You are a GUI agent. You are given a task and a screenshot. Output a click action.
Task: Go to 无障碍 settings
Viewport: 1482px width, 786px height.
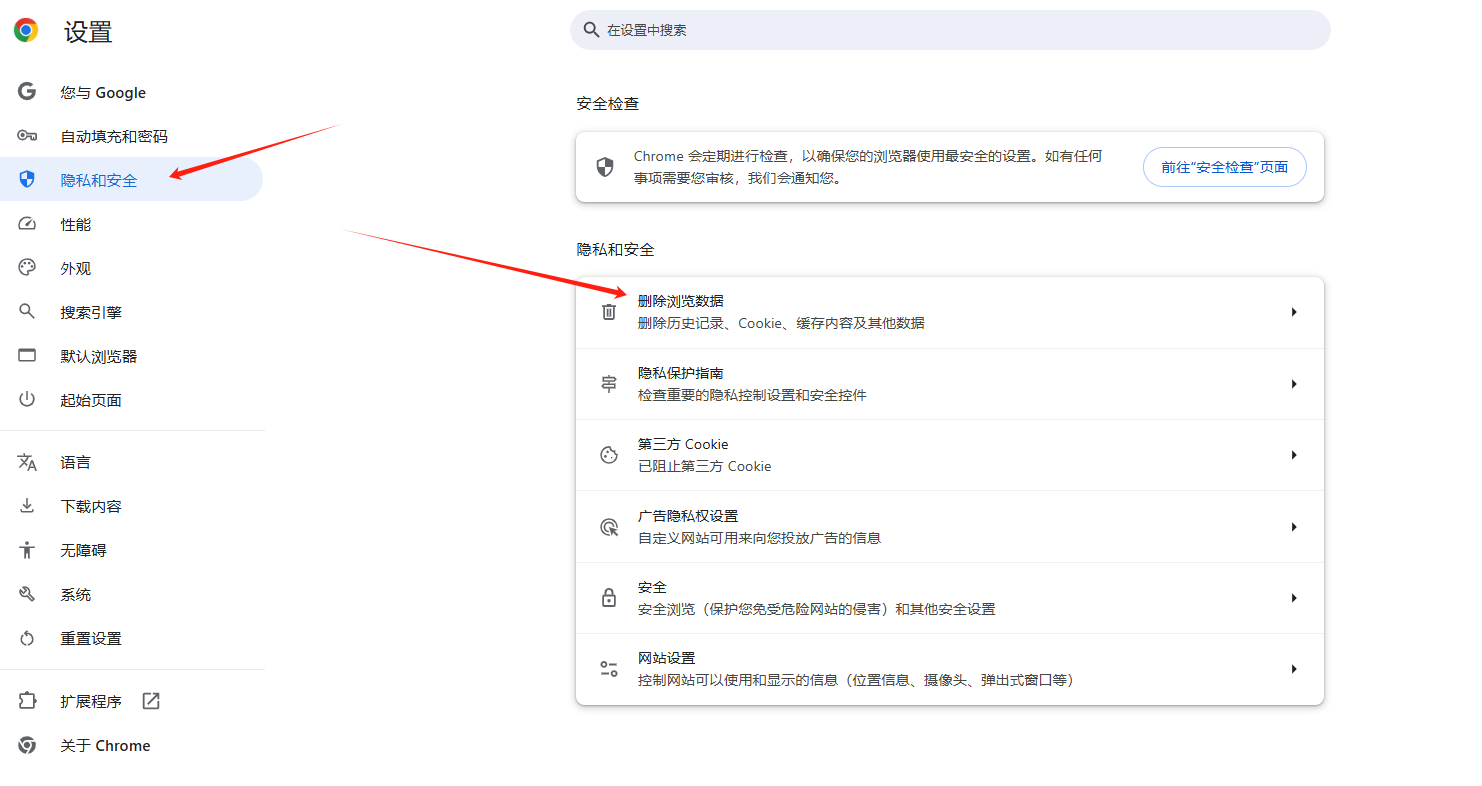pyautogui.click(x=131, y=550)
